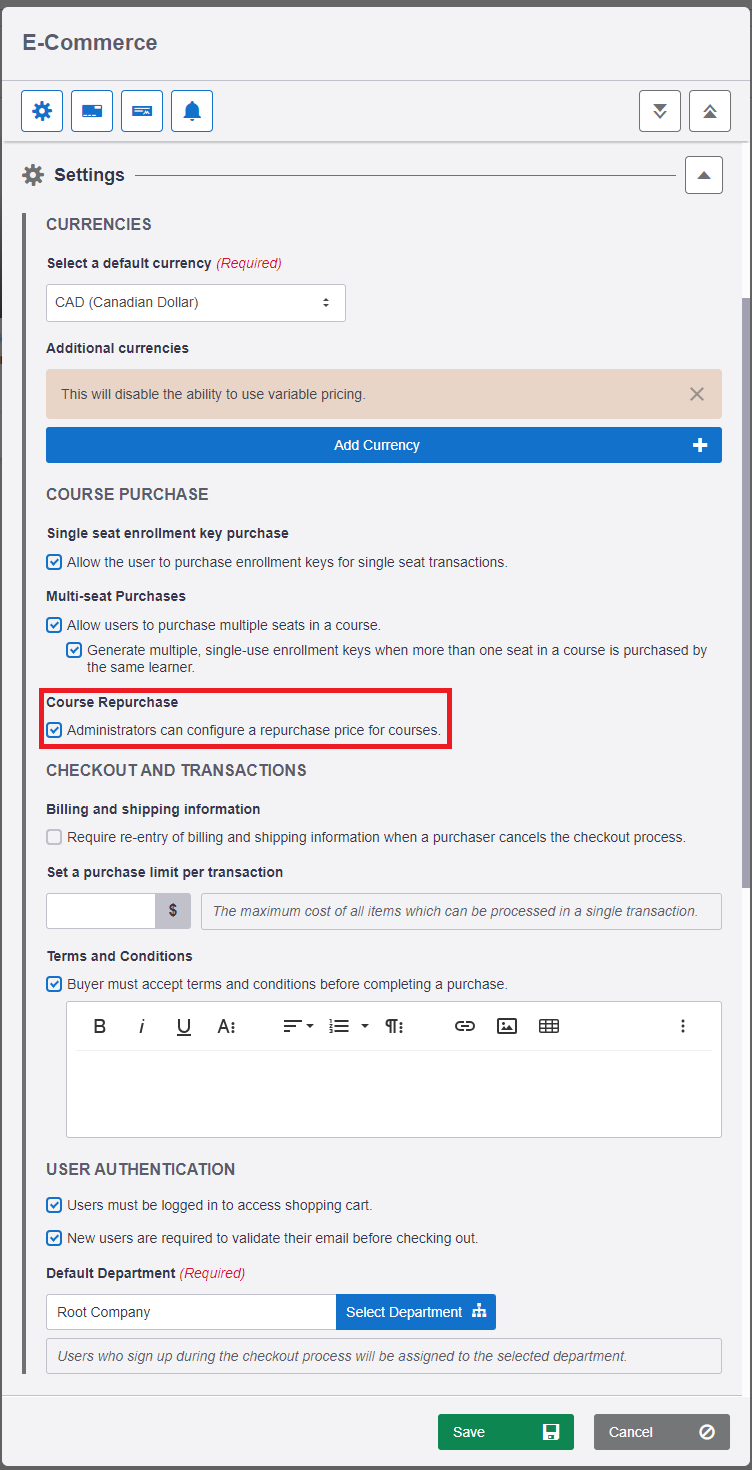Toggle allow users to purchase multiple seats
Screen dimensions: 752x1470
pos(54,625)
